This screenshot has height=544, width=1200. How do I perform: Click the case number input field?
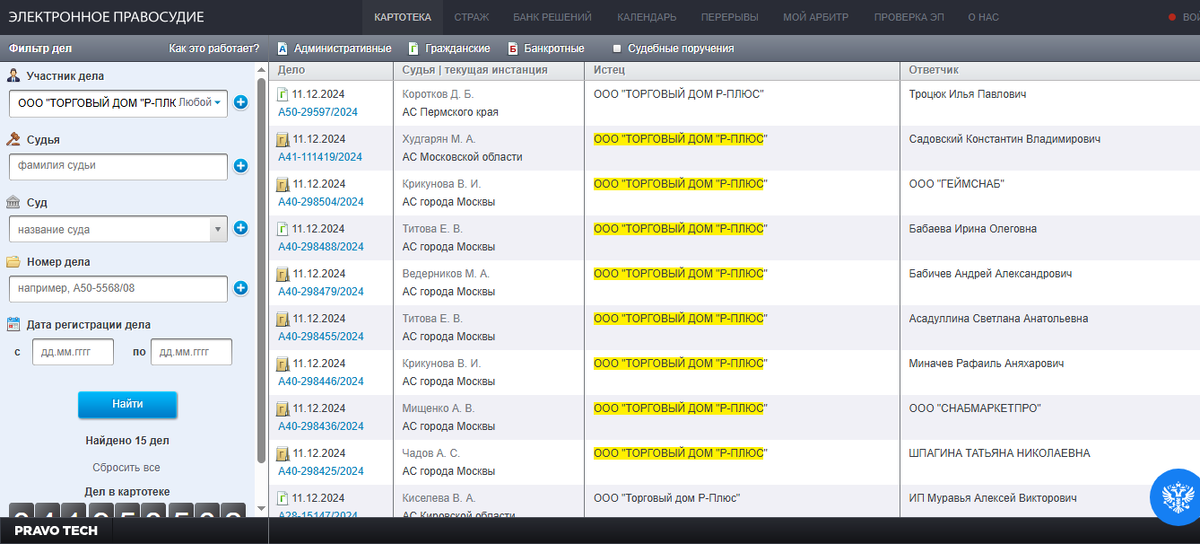118,289
